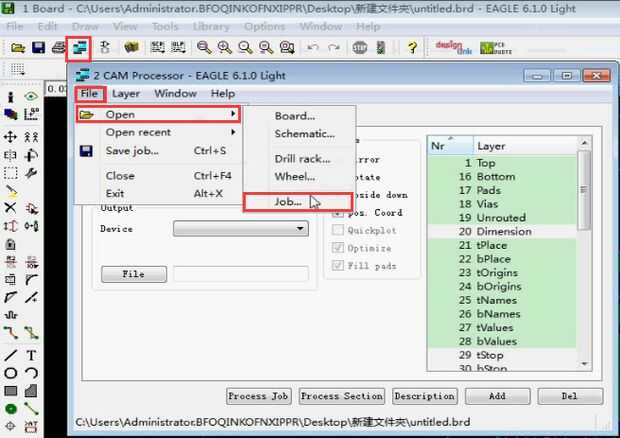Choose Wheel... from the Open submenu
The image size is (620, 438).
click(x=295, y=176)
